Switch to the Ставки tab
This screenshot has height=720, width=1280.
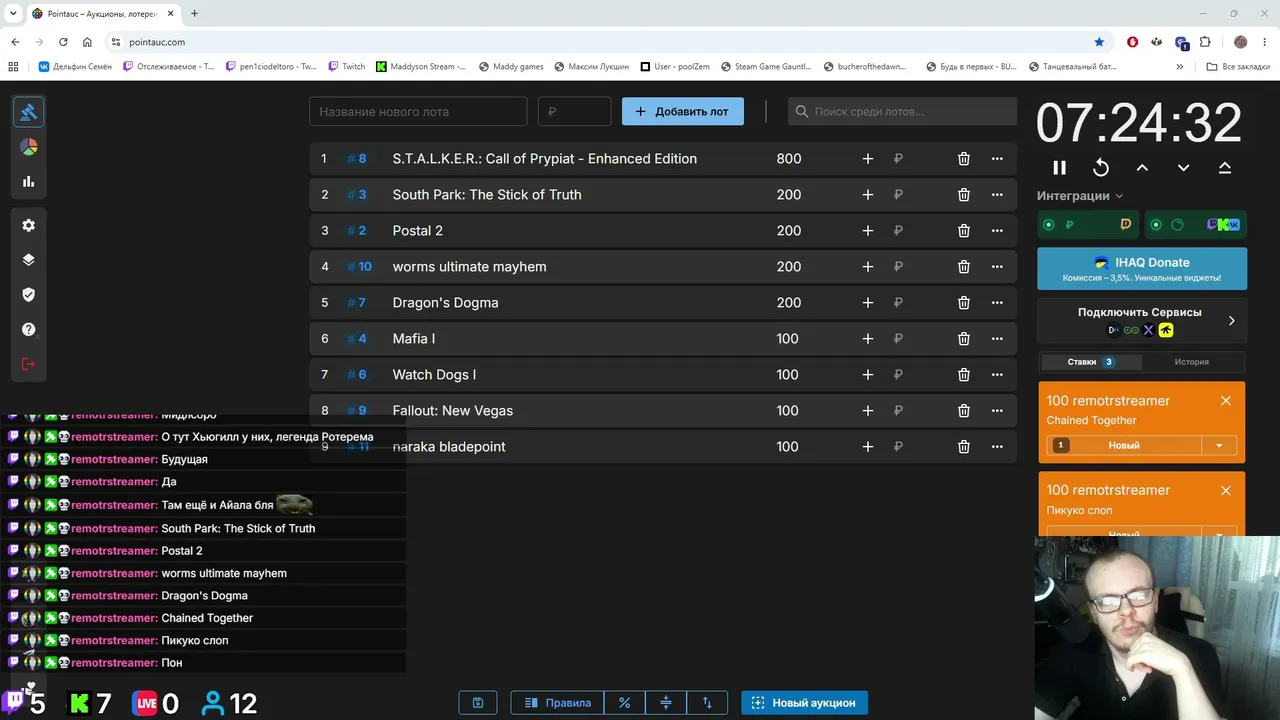1091,362
